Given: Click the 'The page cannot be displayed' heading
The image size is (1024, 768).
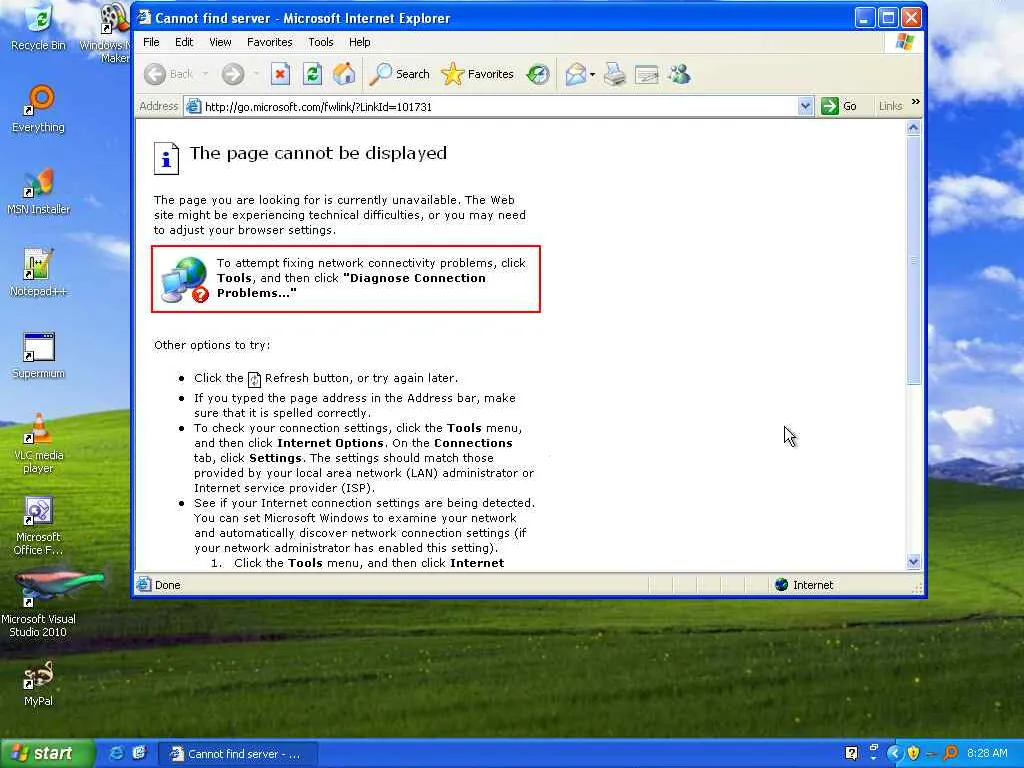Looking at the screenshot, I should (x=318, y=153).
